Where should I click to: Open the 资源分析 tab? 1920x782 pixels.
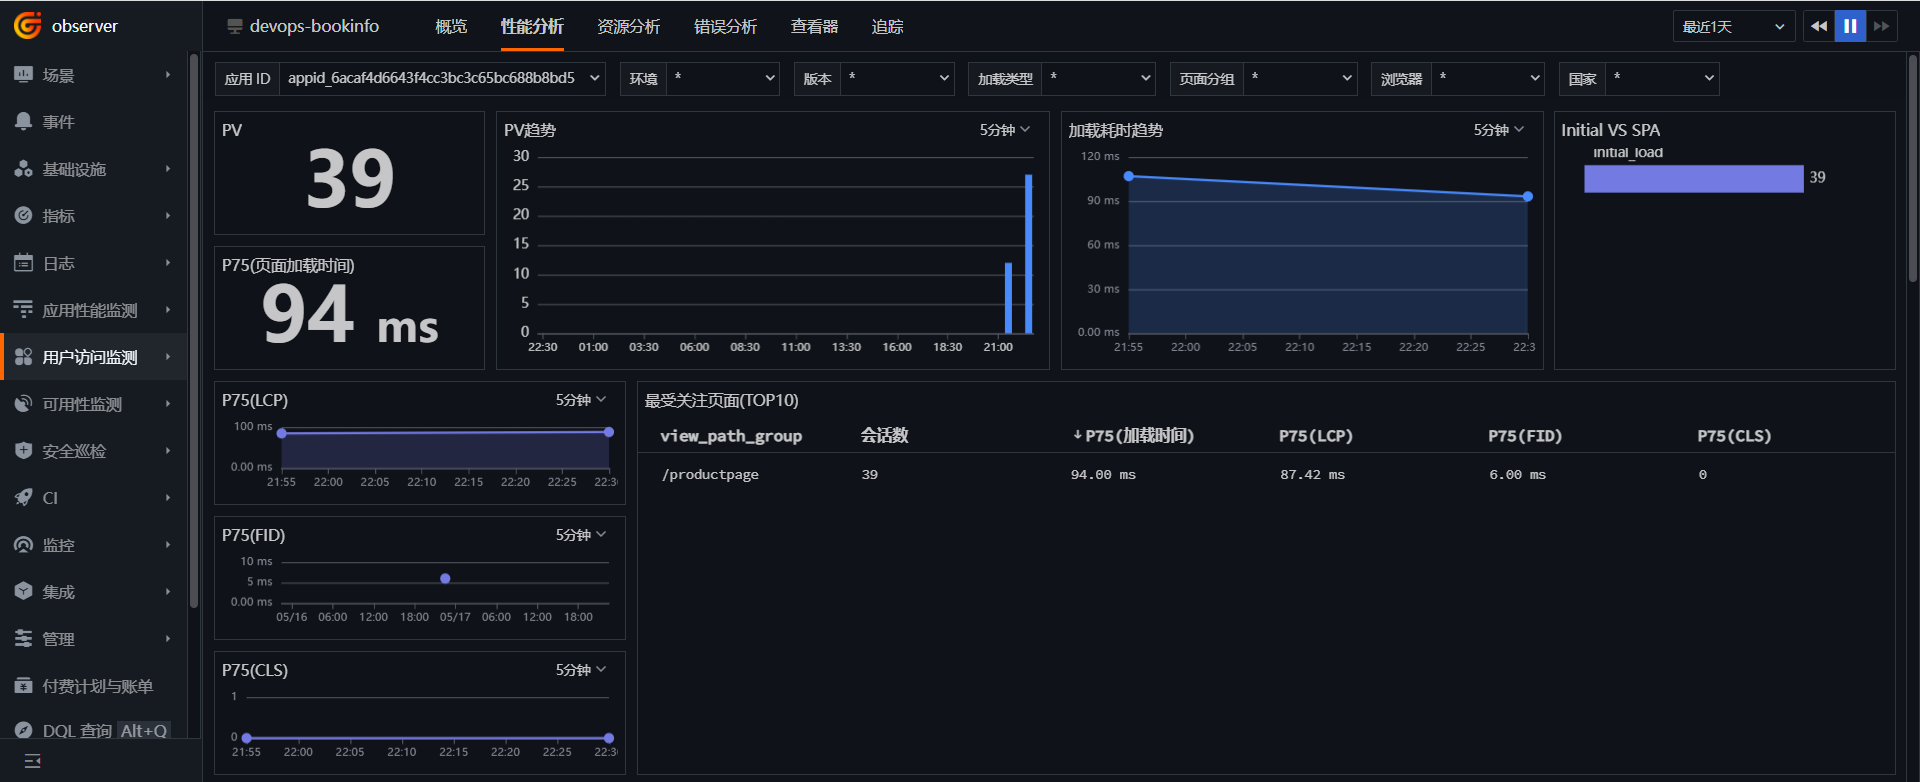[x=628, y=27]
